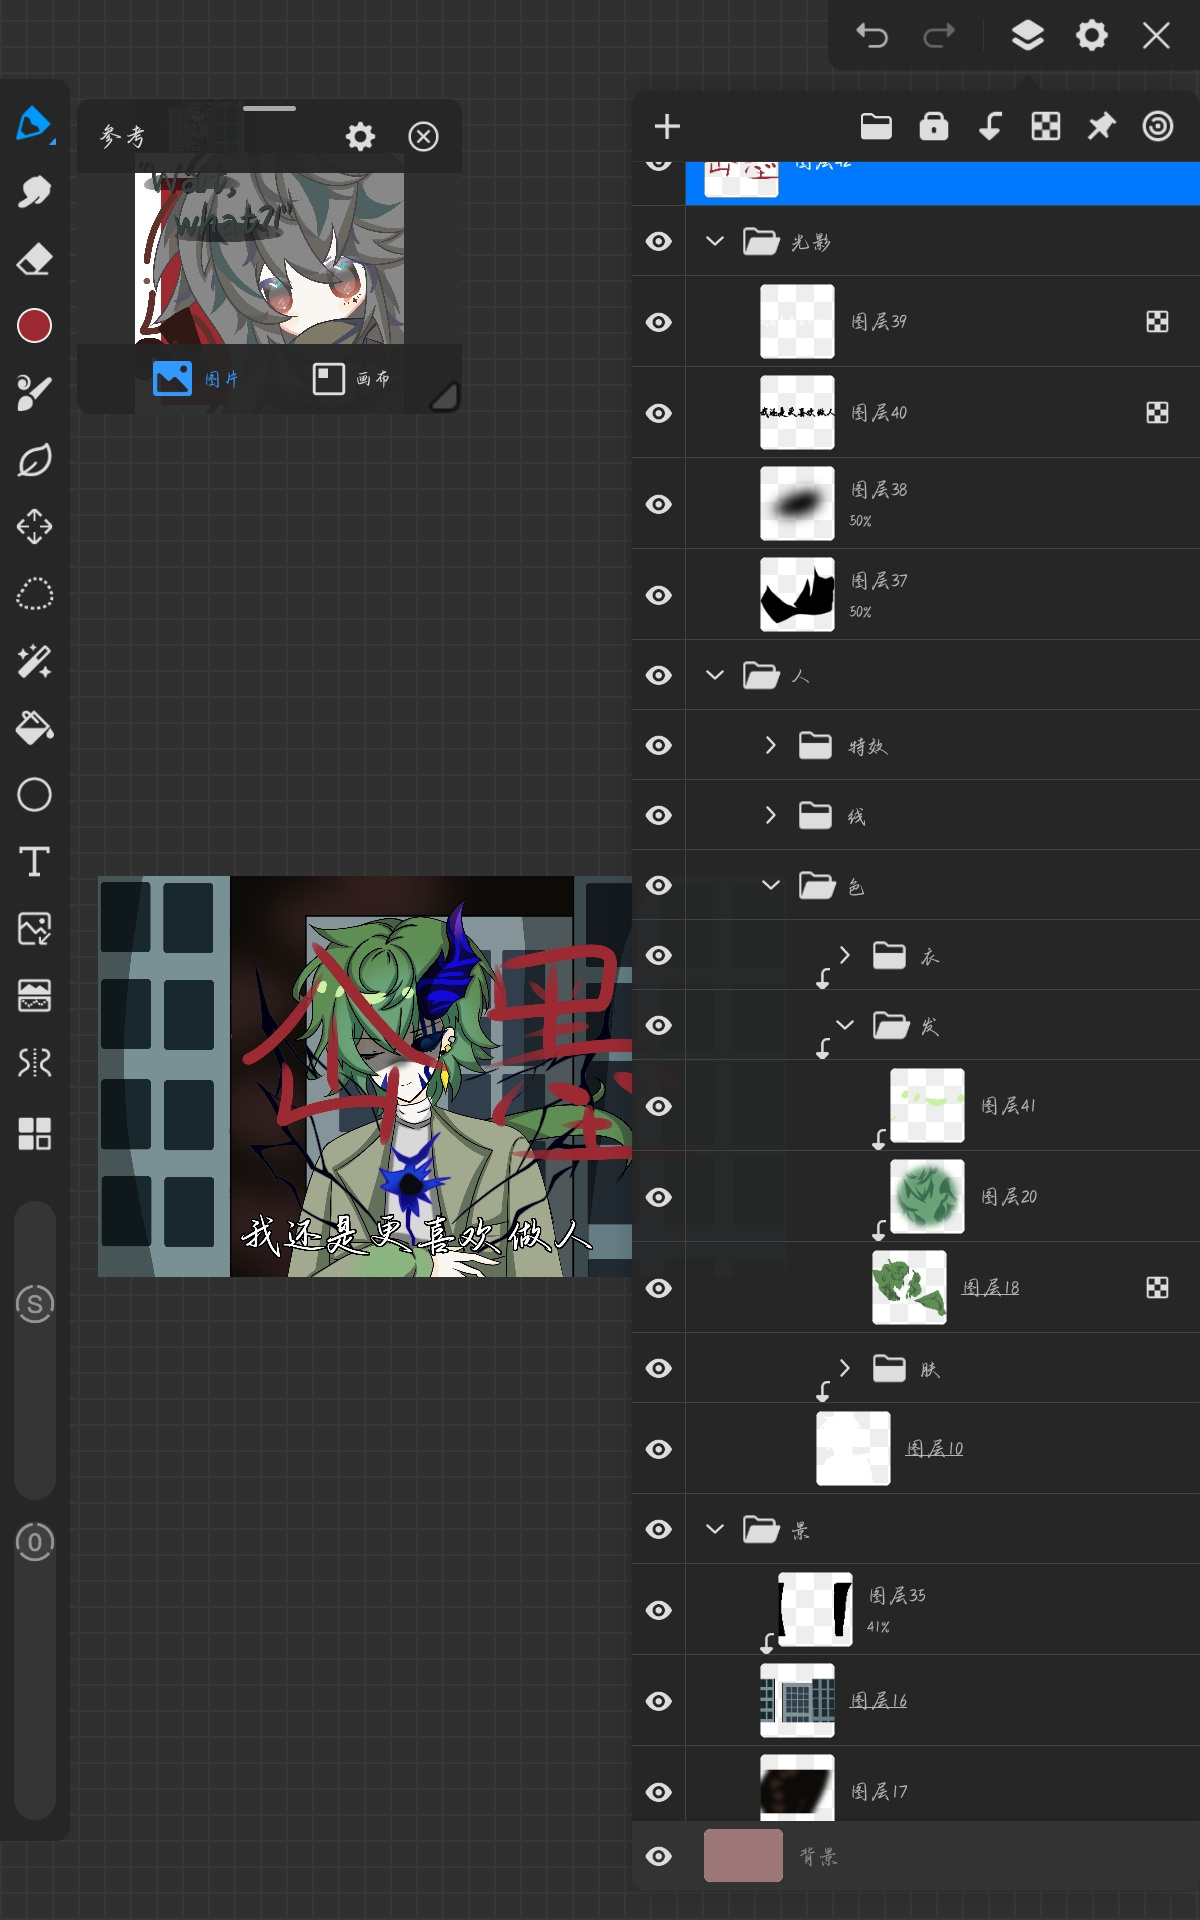Switch reference panel to 画布 tab
Screen dimensions: 1200x1920
(x=351, y=379)
